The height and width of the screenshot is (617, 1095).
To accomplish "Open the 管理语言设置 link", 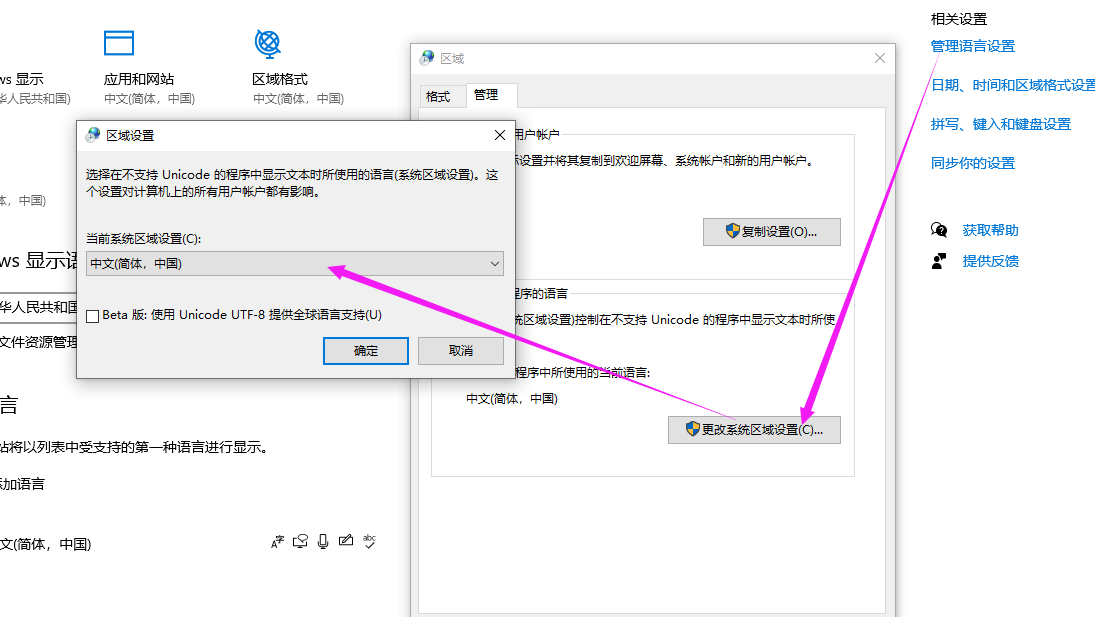I will [x=973, y=46].
